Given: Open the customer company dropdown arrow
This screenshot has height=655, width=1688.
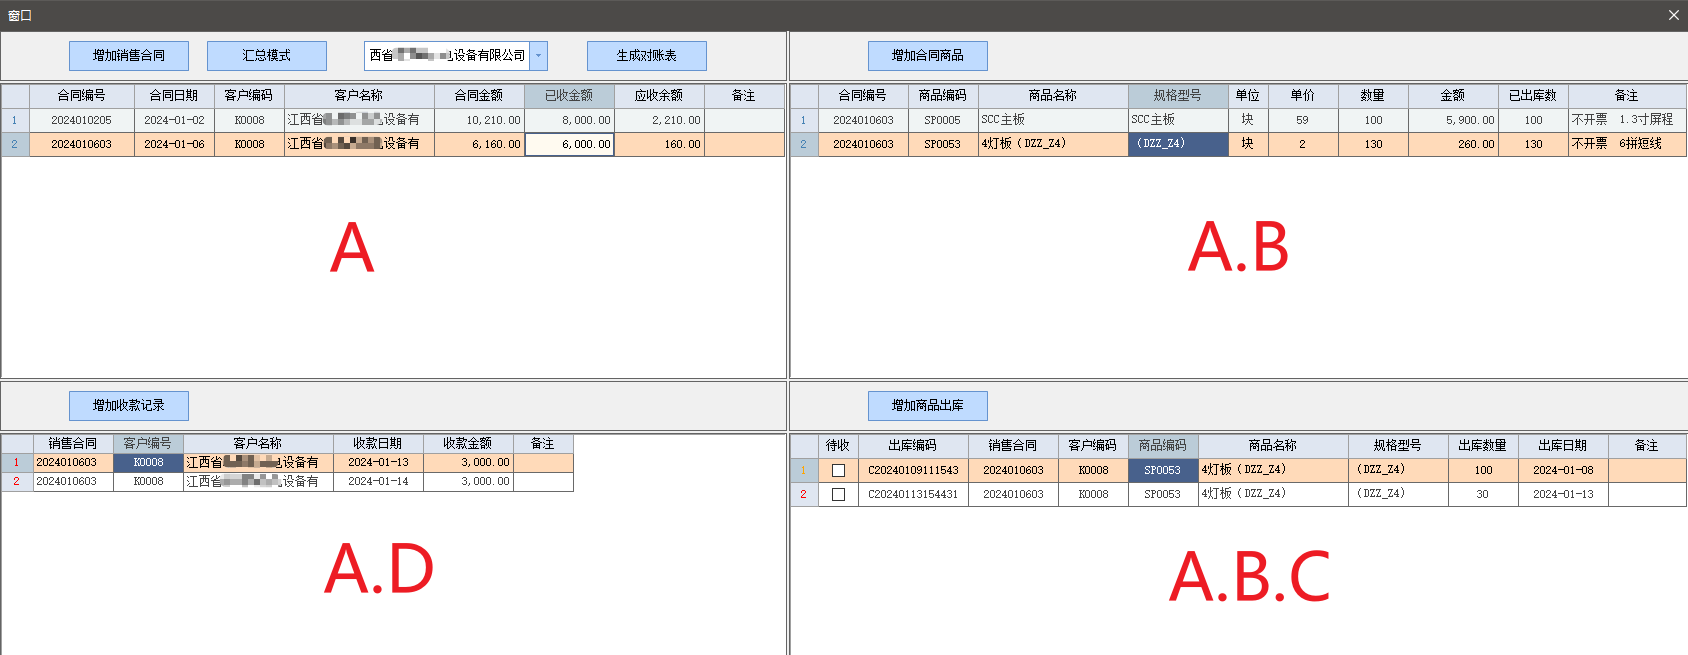Looking at the screenshot, I should click(538, 56).
